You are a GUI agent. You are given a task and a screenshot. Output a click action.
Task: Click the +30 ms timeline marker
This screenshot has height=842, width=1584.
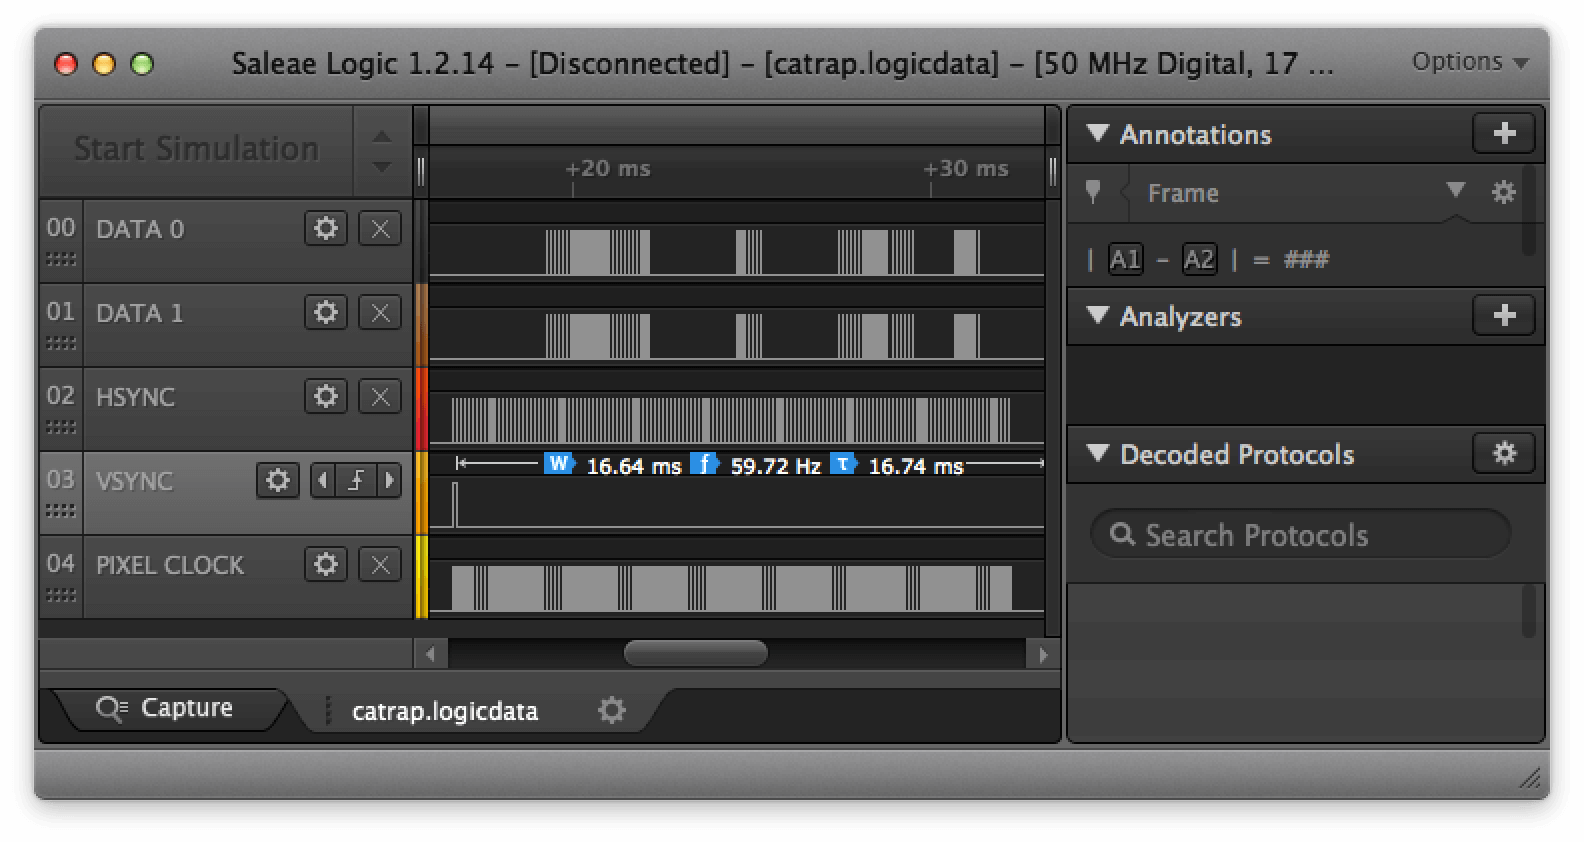click(966, 168)
